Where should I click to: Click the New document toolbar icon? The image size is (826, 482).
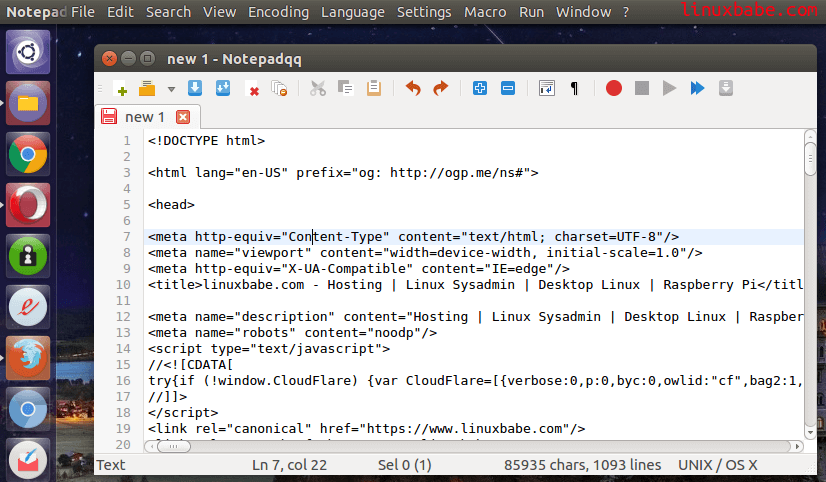pyautogui.click(x=121, y=89)
